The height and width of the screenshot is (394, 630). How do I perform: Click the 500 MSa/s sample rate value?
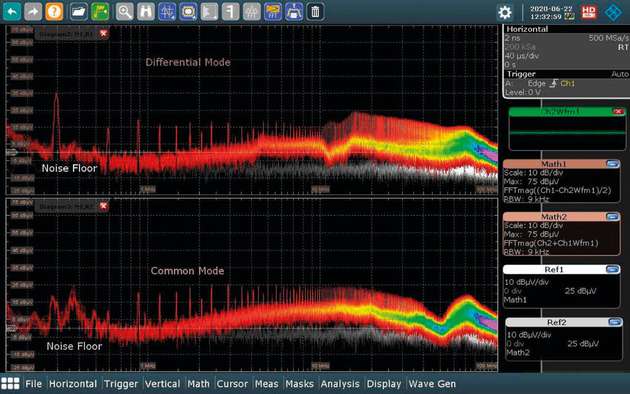pyautogui.click(x=608, y=38)
